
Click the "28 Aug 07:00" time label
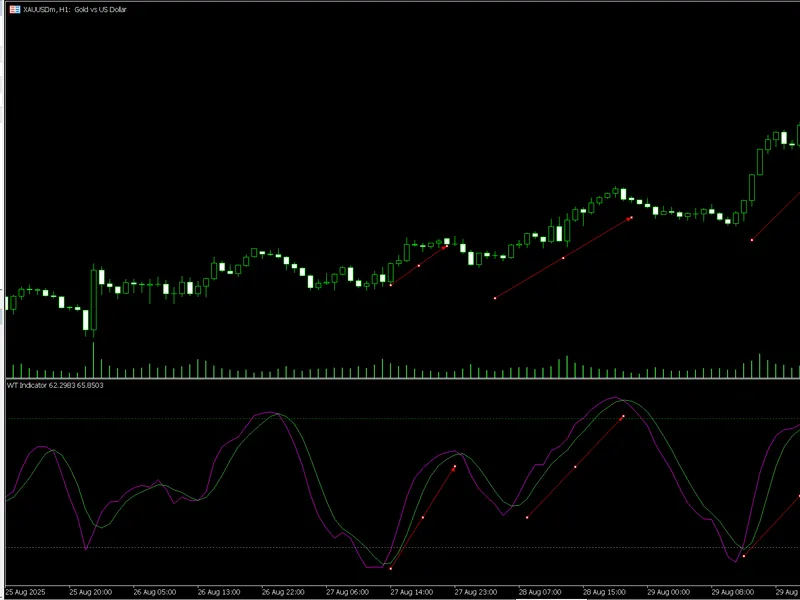pos(540,592)
